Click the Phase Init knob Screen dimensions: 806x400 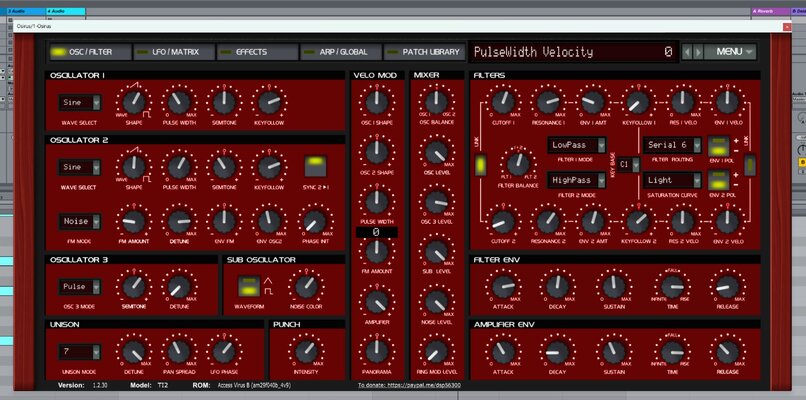click(315, 222)
